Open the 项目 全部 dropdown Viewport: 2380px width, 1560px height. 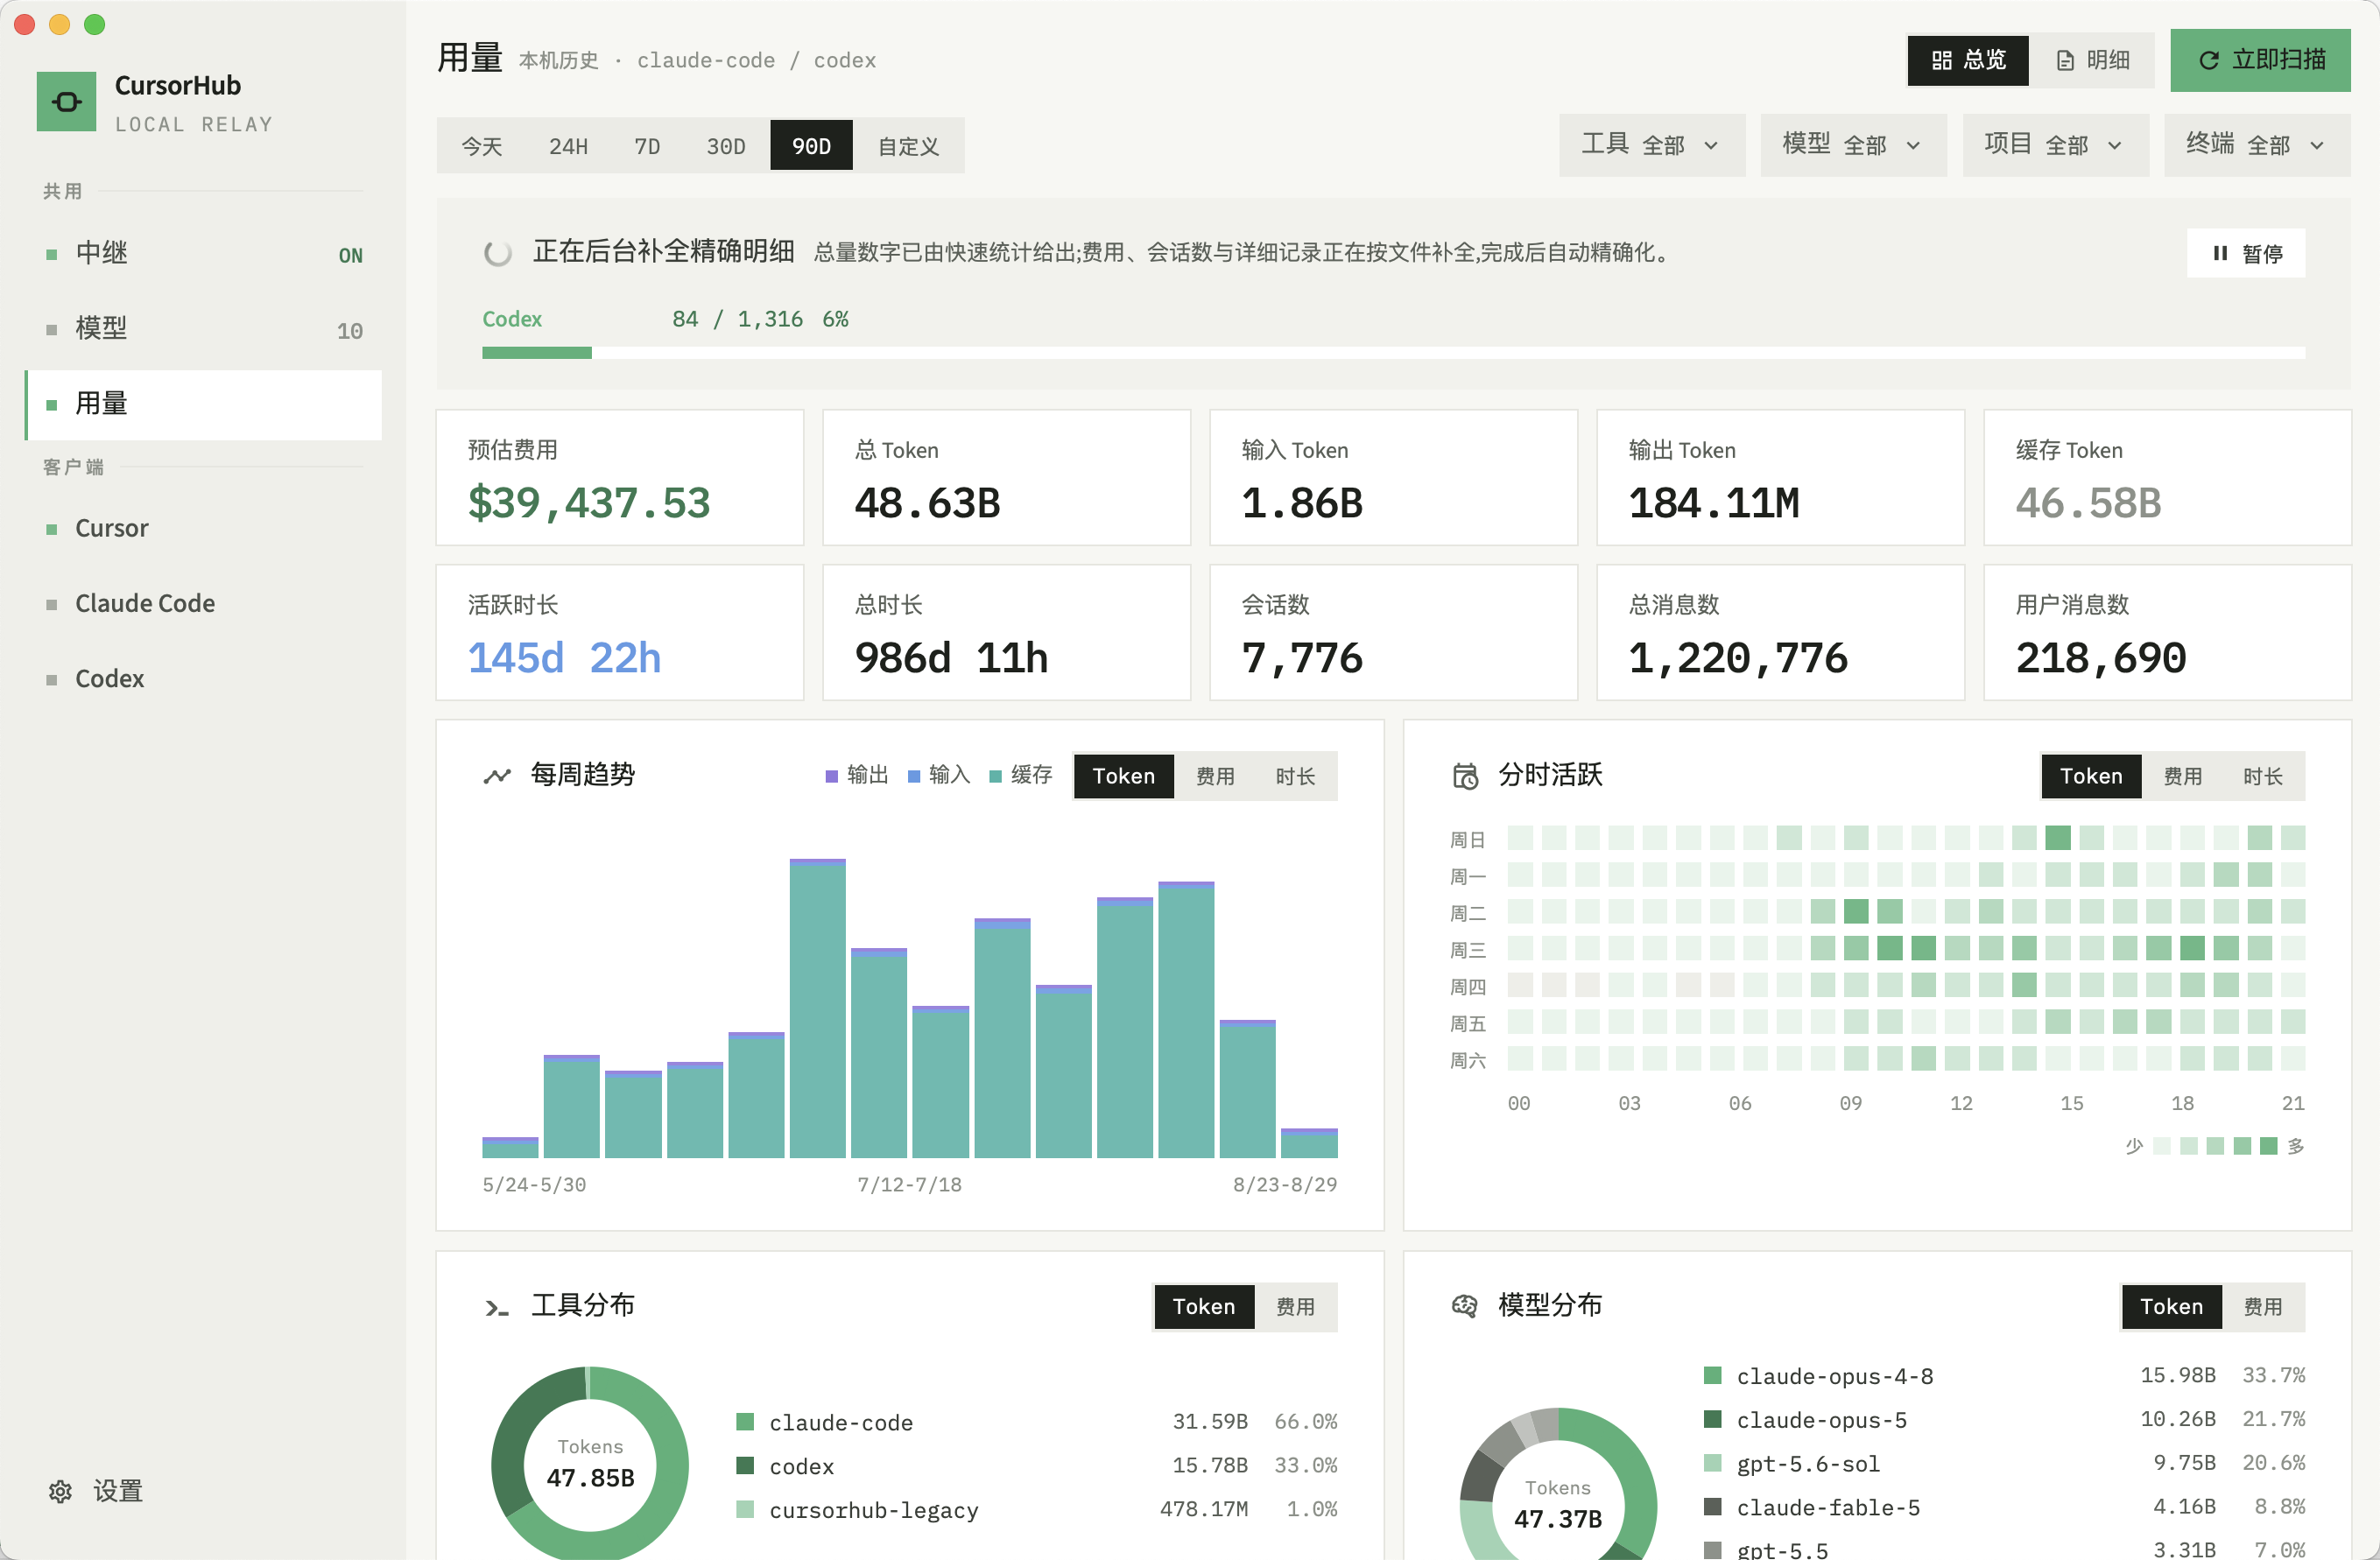point(2055,145)
